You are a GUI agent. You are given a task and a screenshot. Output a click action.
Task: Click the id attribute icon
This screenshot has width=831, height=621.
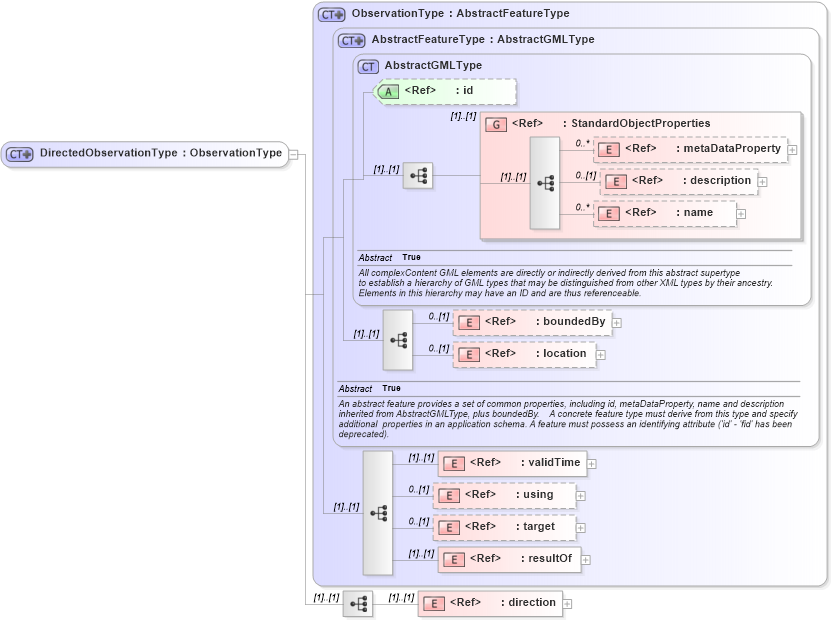(392, 91)
